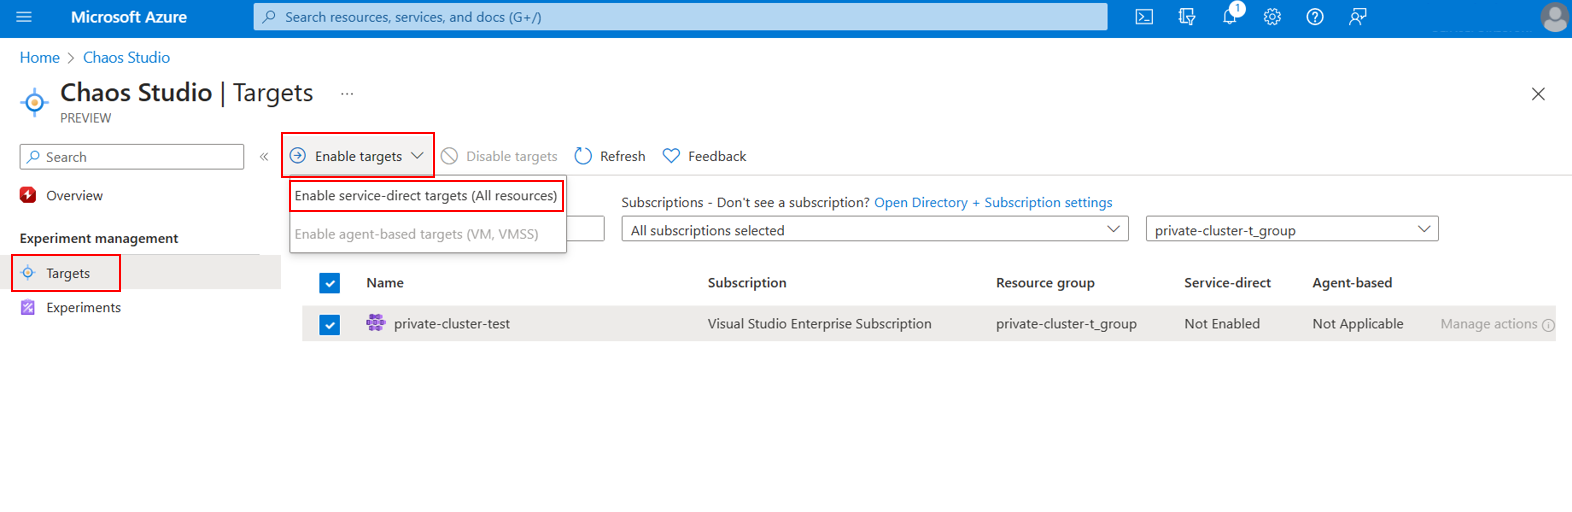Open the private-cluster-t_group resource group dropdown

coord(1292,229)
